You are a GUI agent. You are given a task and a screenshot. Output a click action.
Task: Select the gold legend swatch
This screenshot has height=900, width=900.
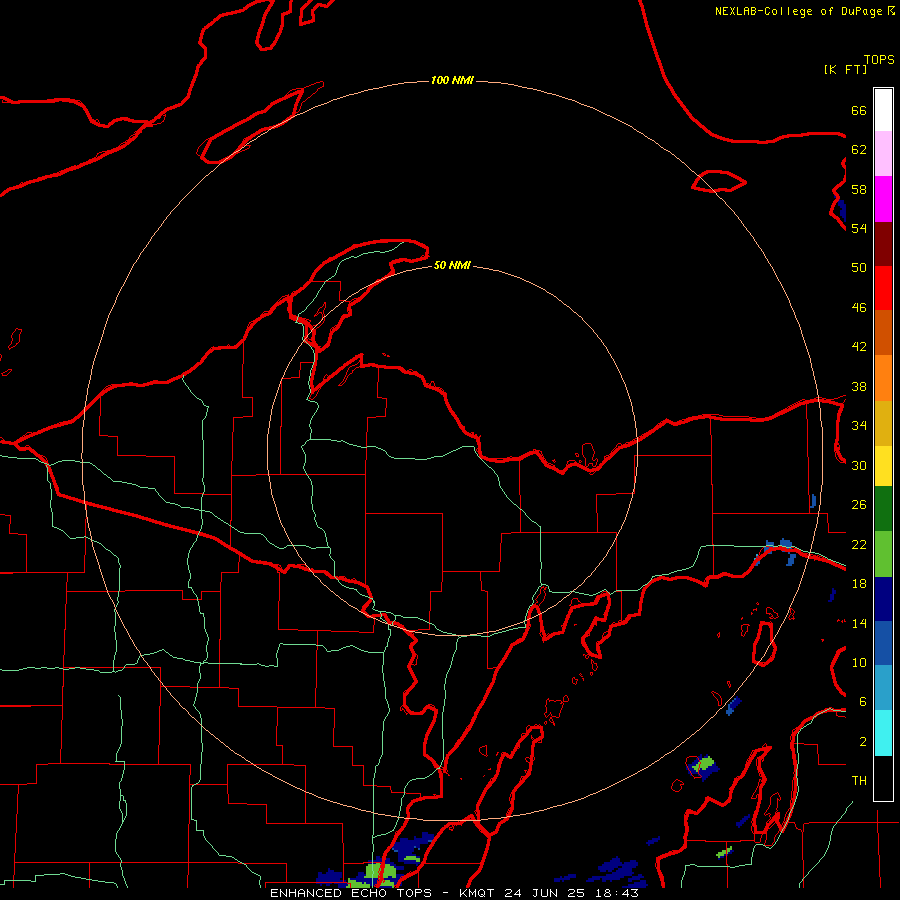pos(883,423)
